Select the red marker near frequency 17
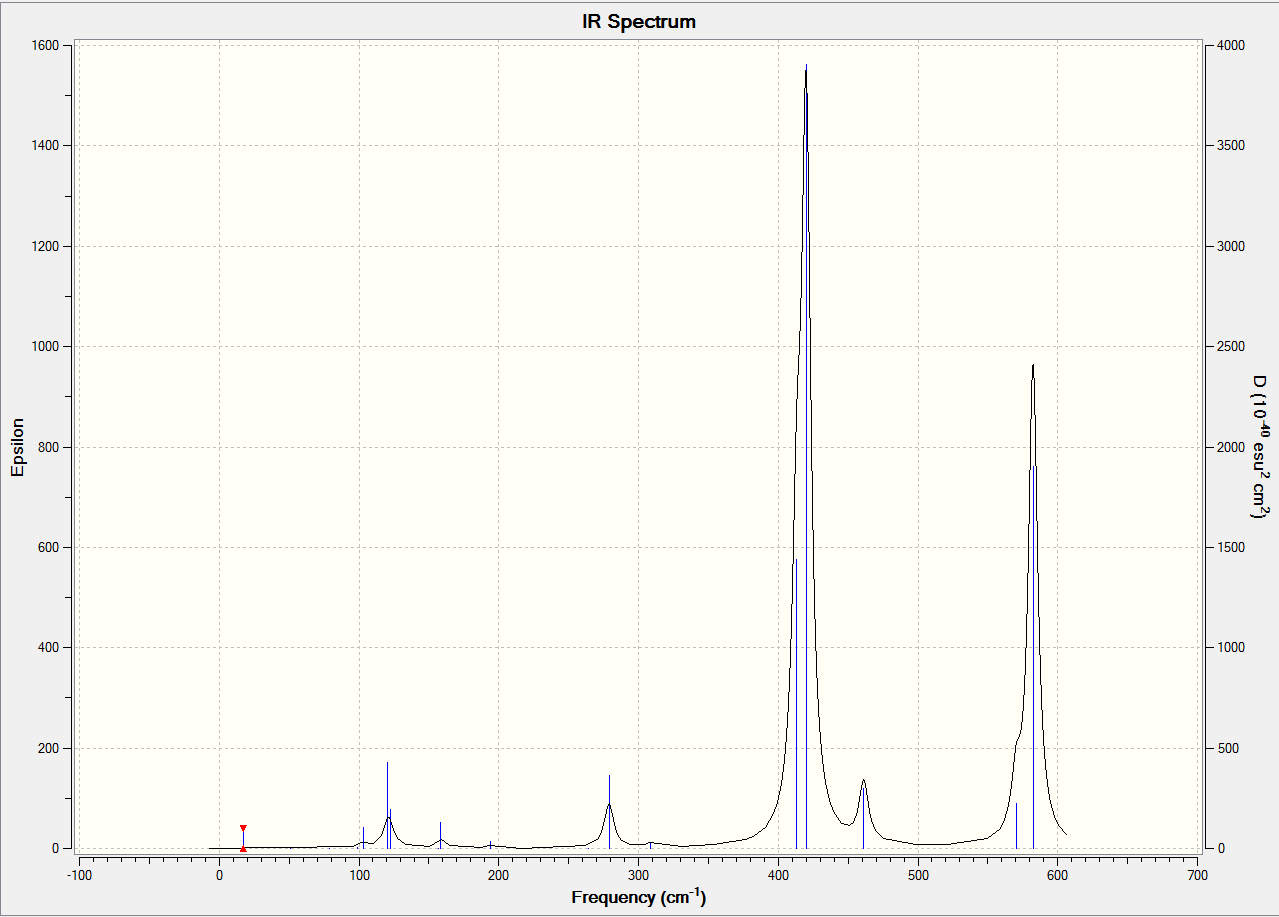The height and width of the screenshot is (917, 1279). pos(243,838)
